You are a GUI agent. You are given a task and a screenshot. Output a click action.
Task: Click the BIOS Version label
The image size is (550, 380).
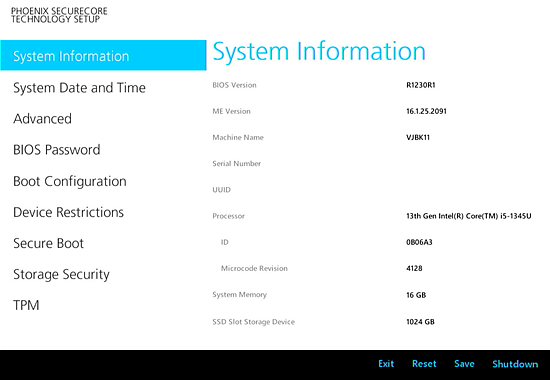tap(234, 85)
